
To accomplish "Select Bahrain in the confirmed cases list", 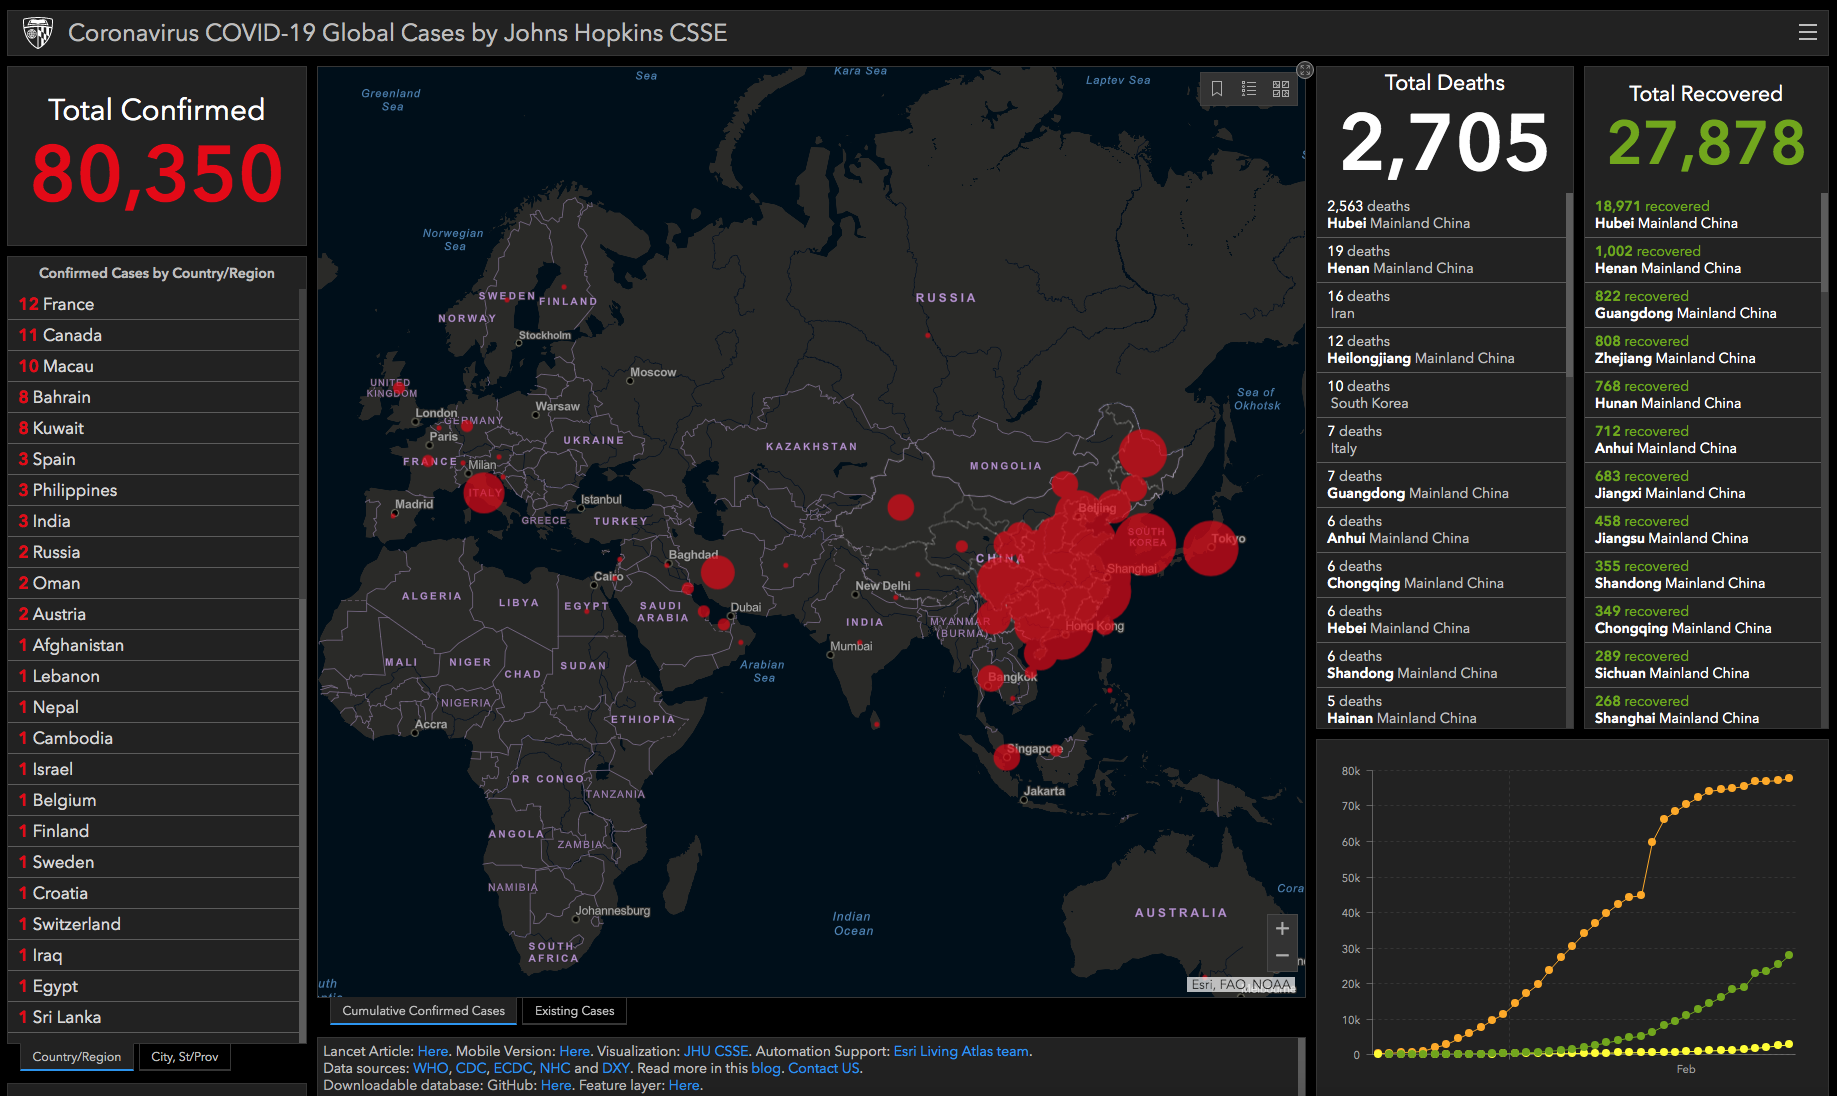I will pyautogui.click(x=153, y=397).
